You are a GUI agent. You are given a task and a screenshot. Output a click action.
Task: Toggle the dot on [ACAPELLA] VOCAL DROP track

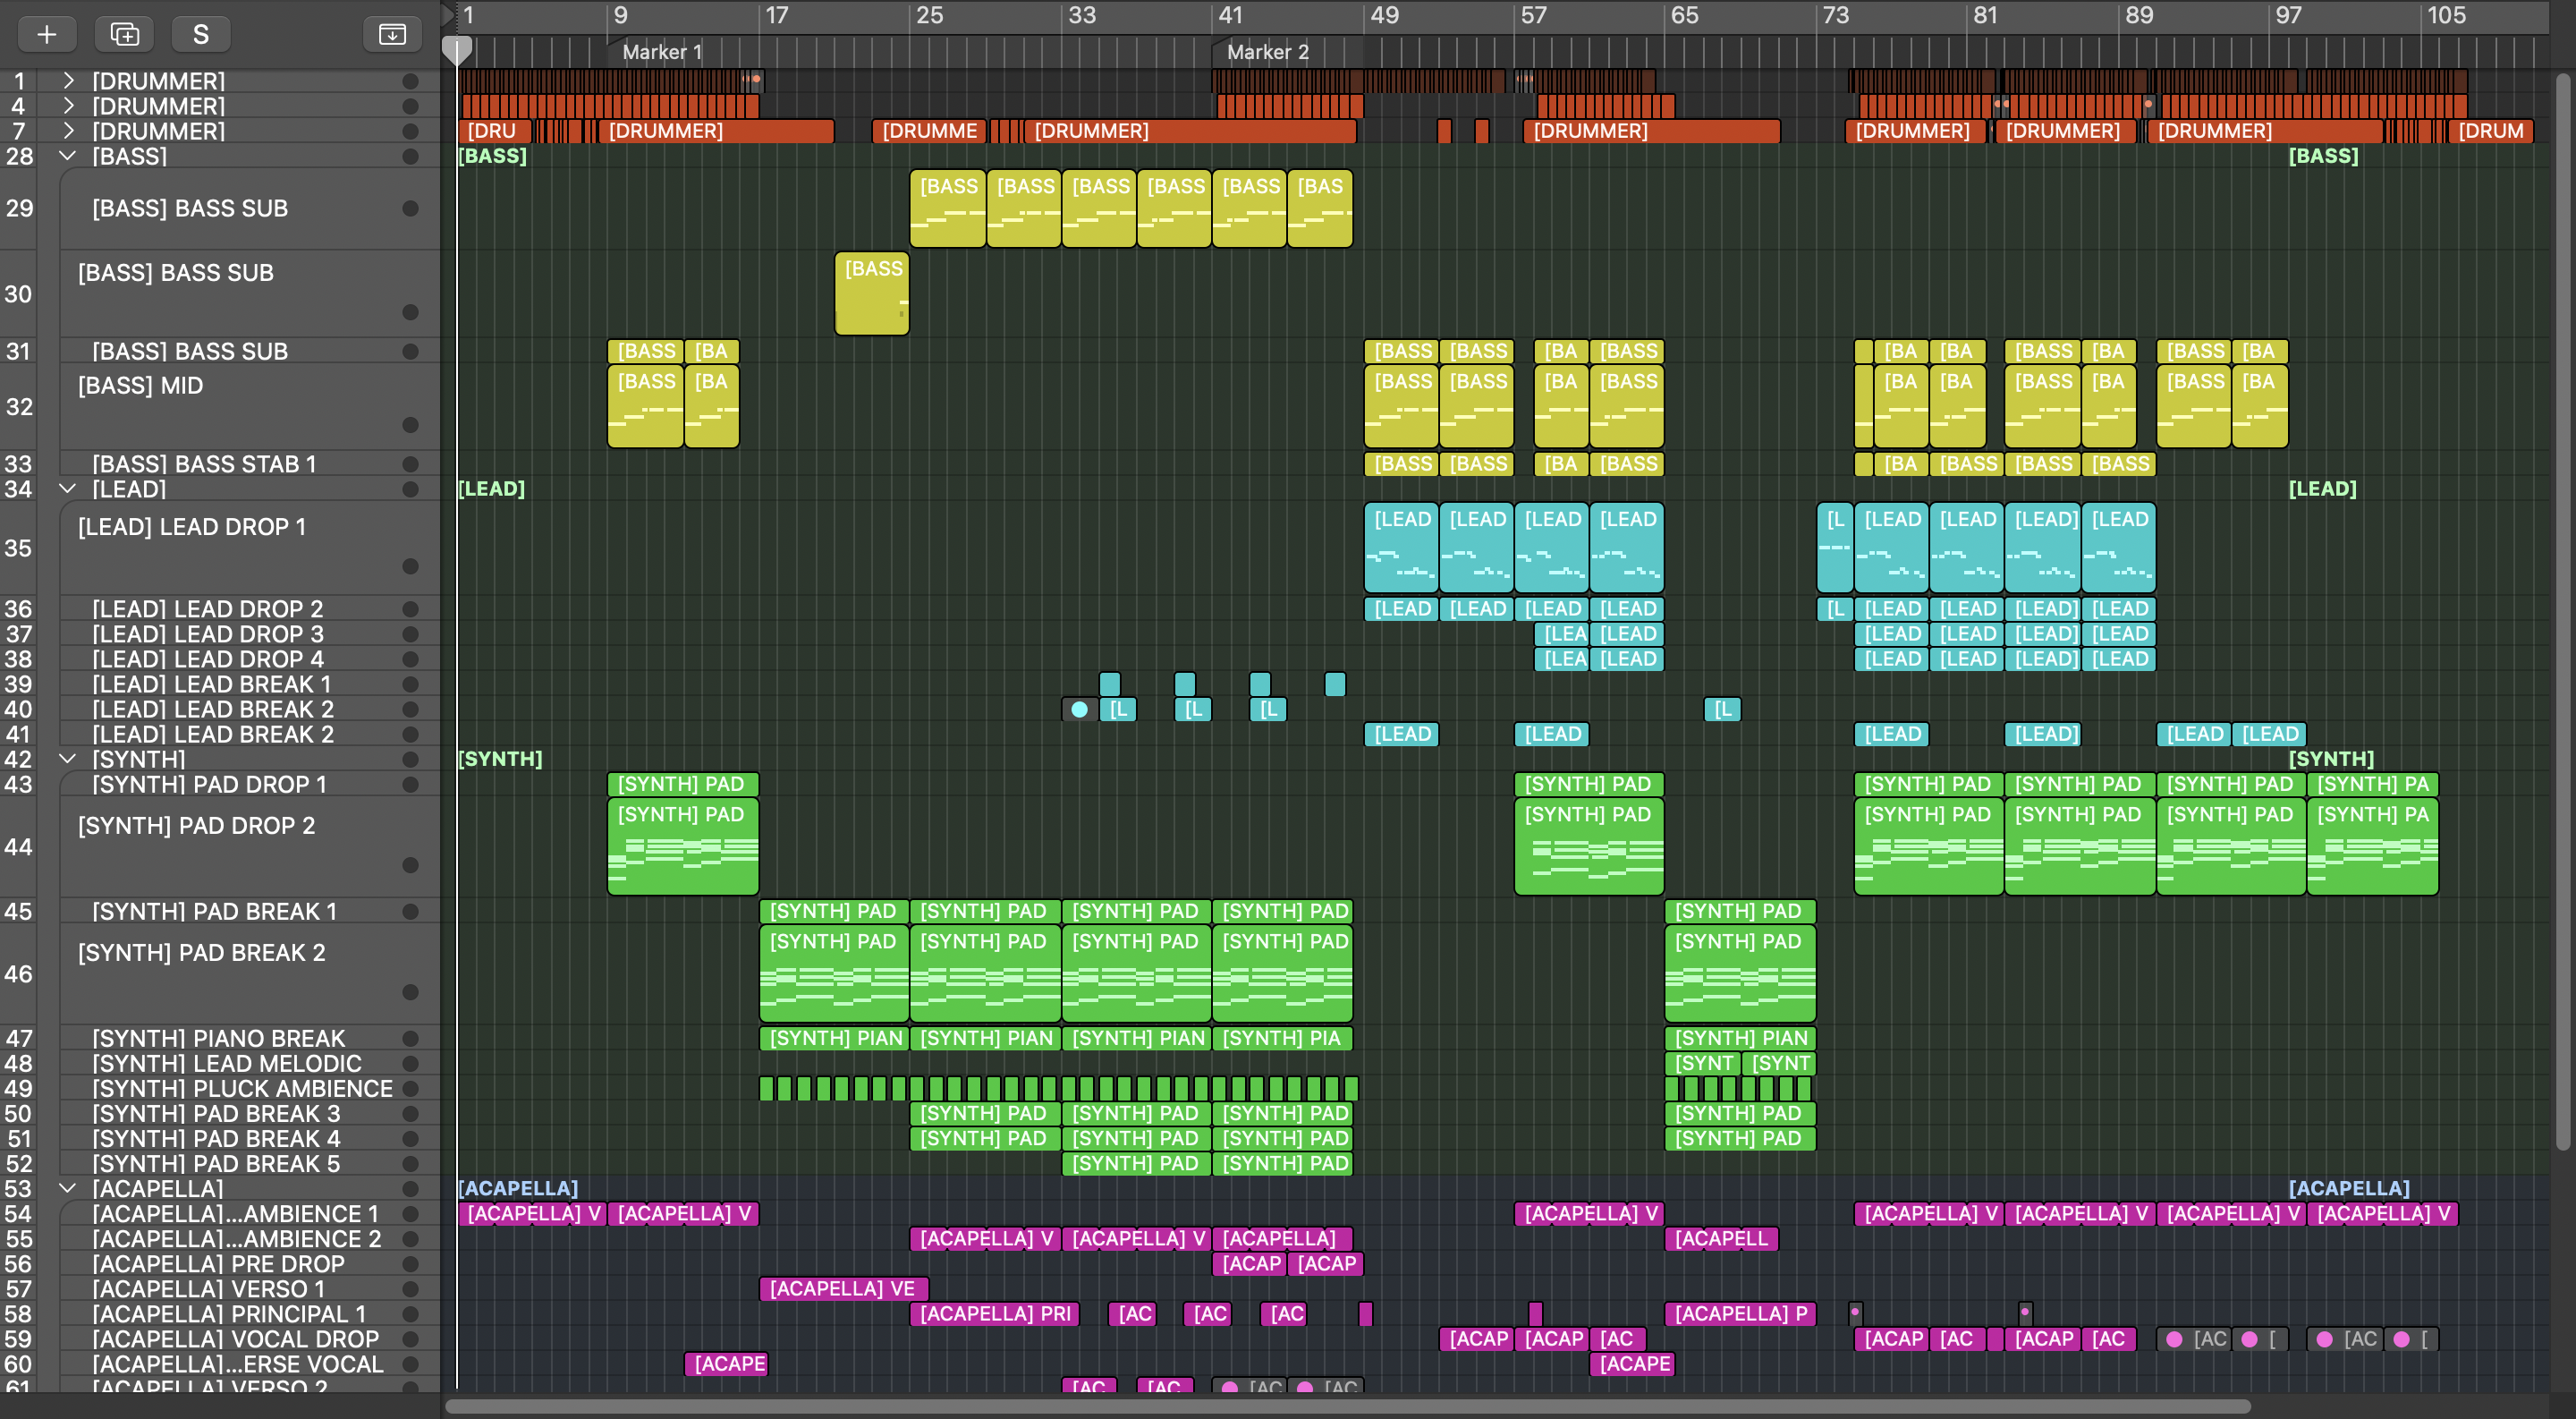pos(410,1339)
